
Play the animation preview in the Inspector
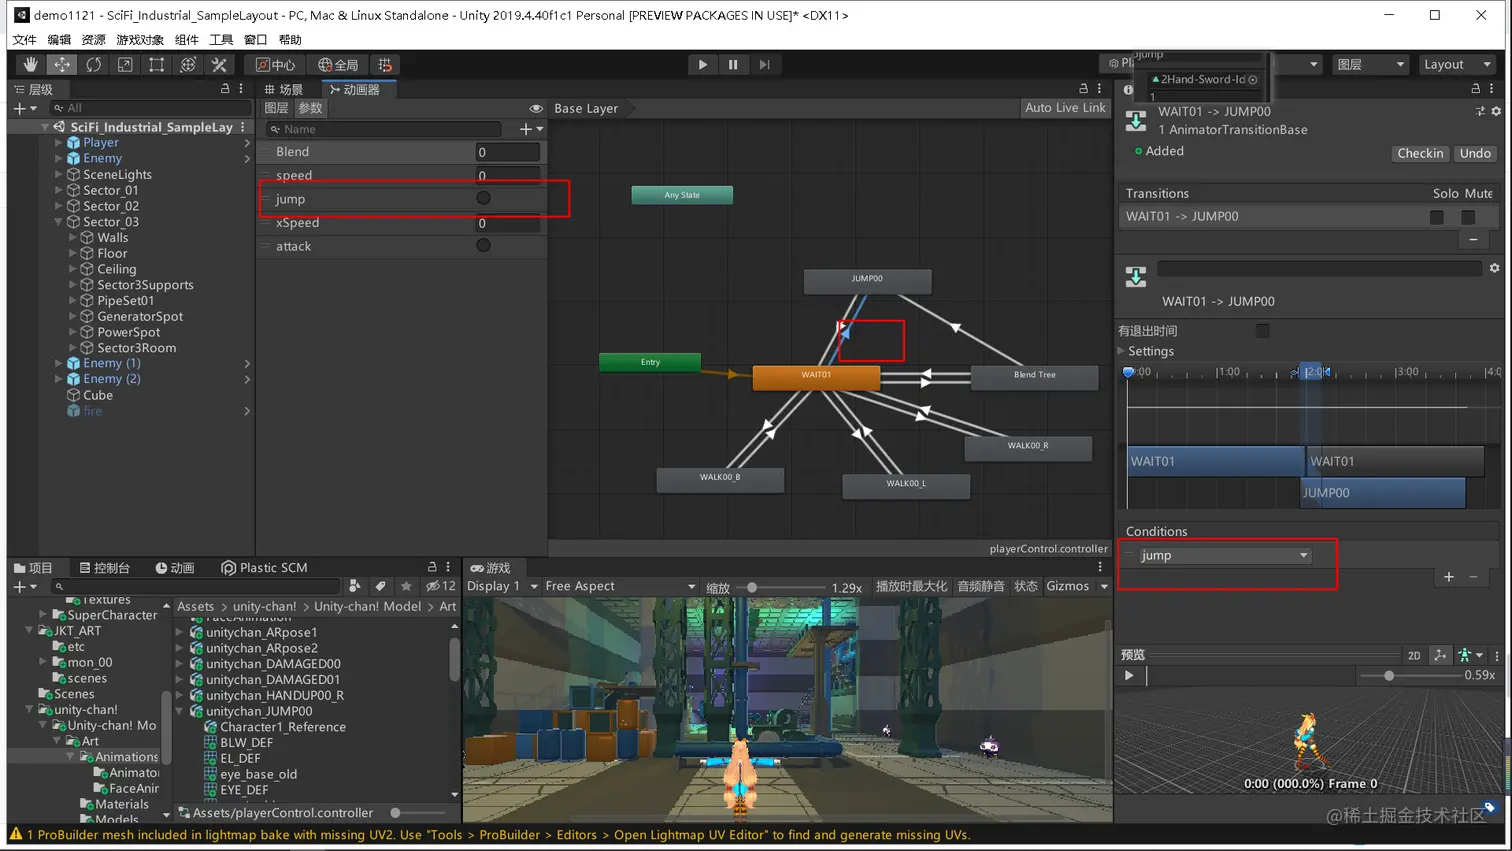pos(1129,676)
